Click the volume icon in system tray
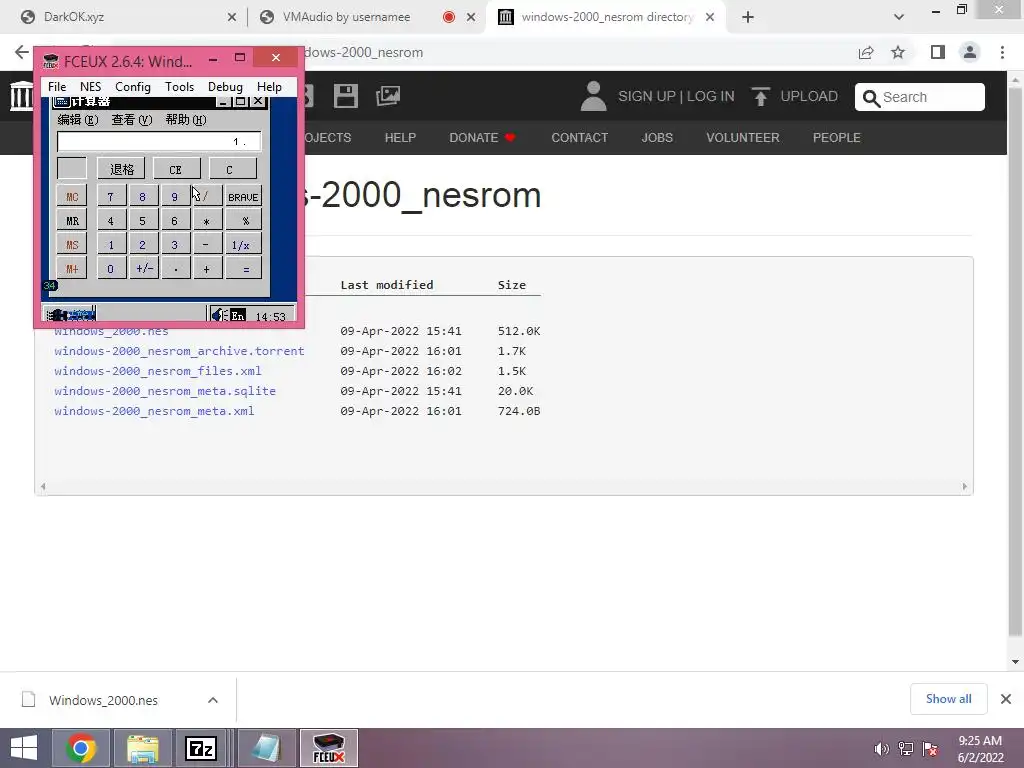This screenshot has height=768, width=1024. tap(881, 749)
